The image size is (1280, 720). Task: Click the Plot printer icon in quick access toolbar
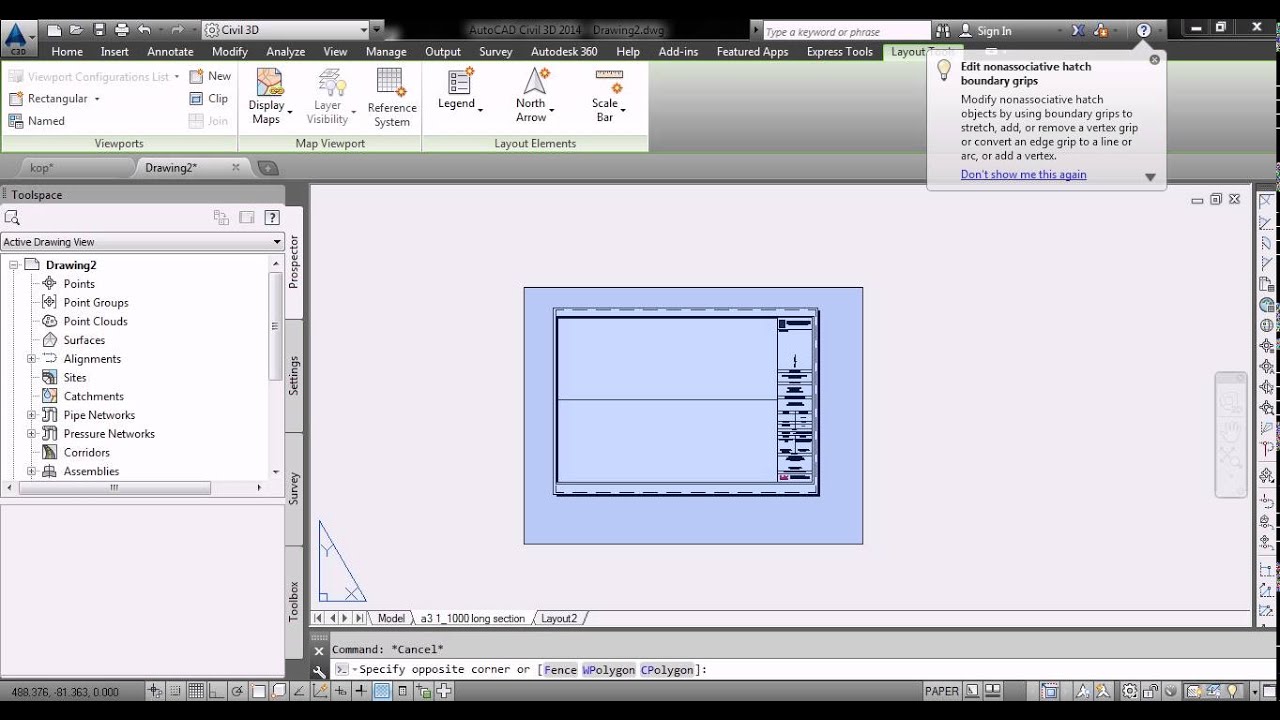[x=121, y=30]
